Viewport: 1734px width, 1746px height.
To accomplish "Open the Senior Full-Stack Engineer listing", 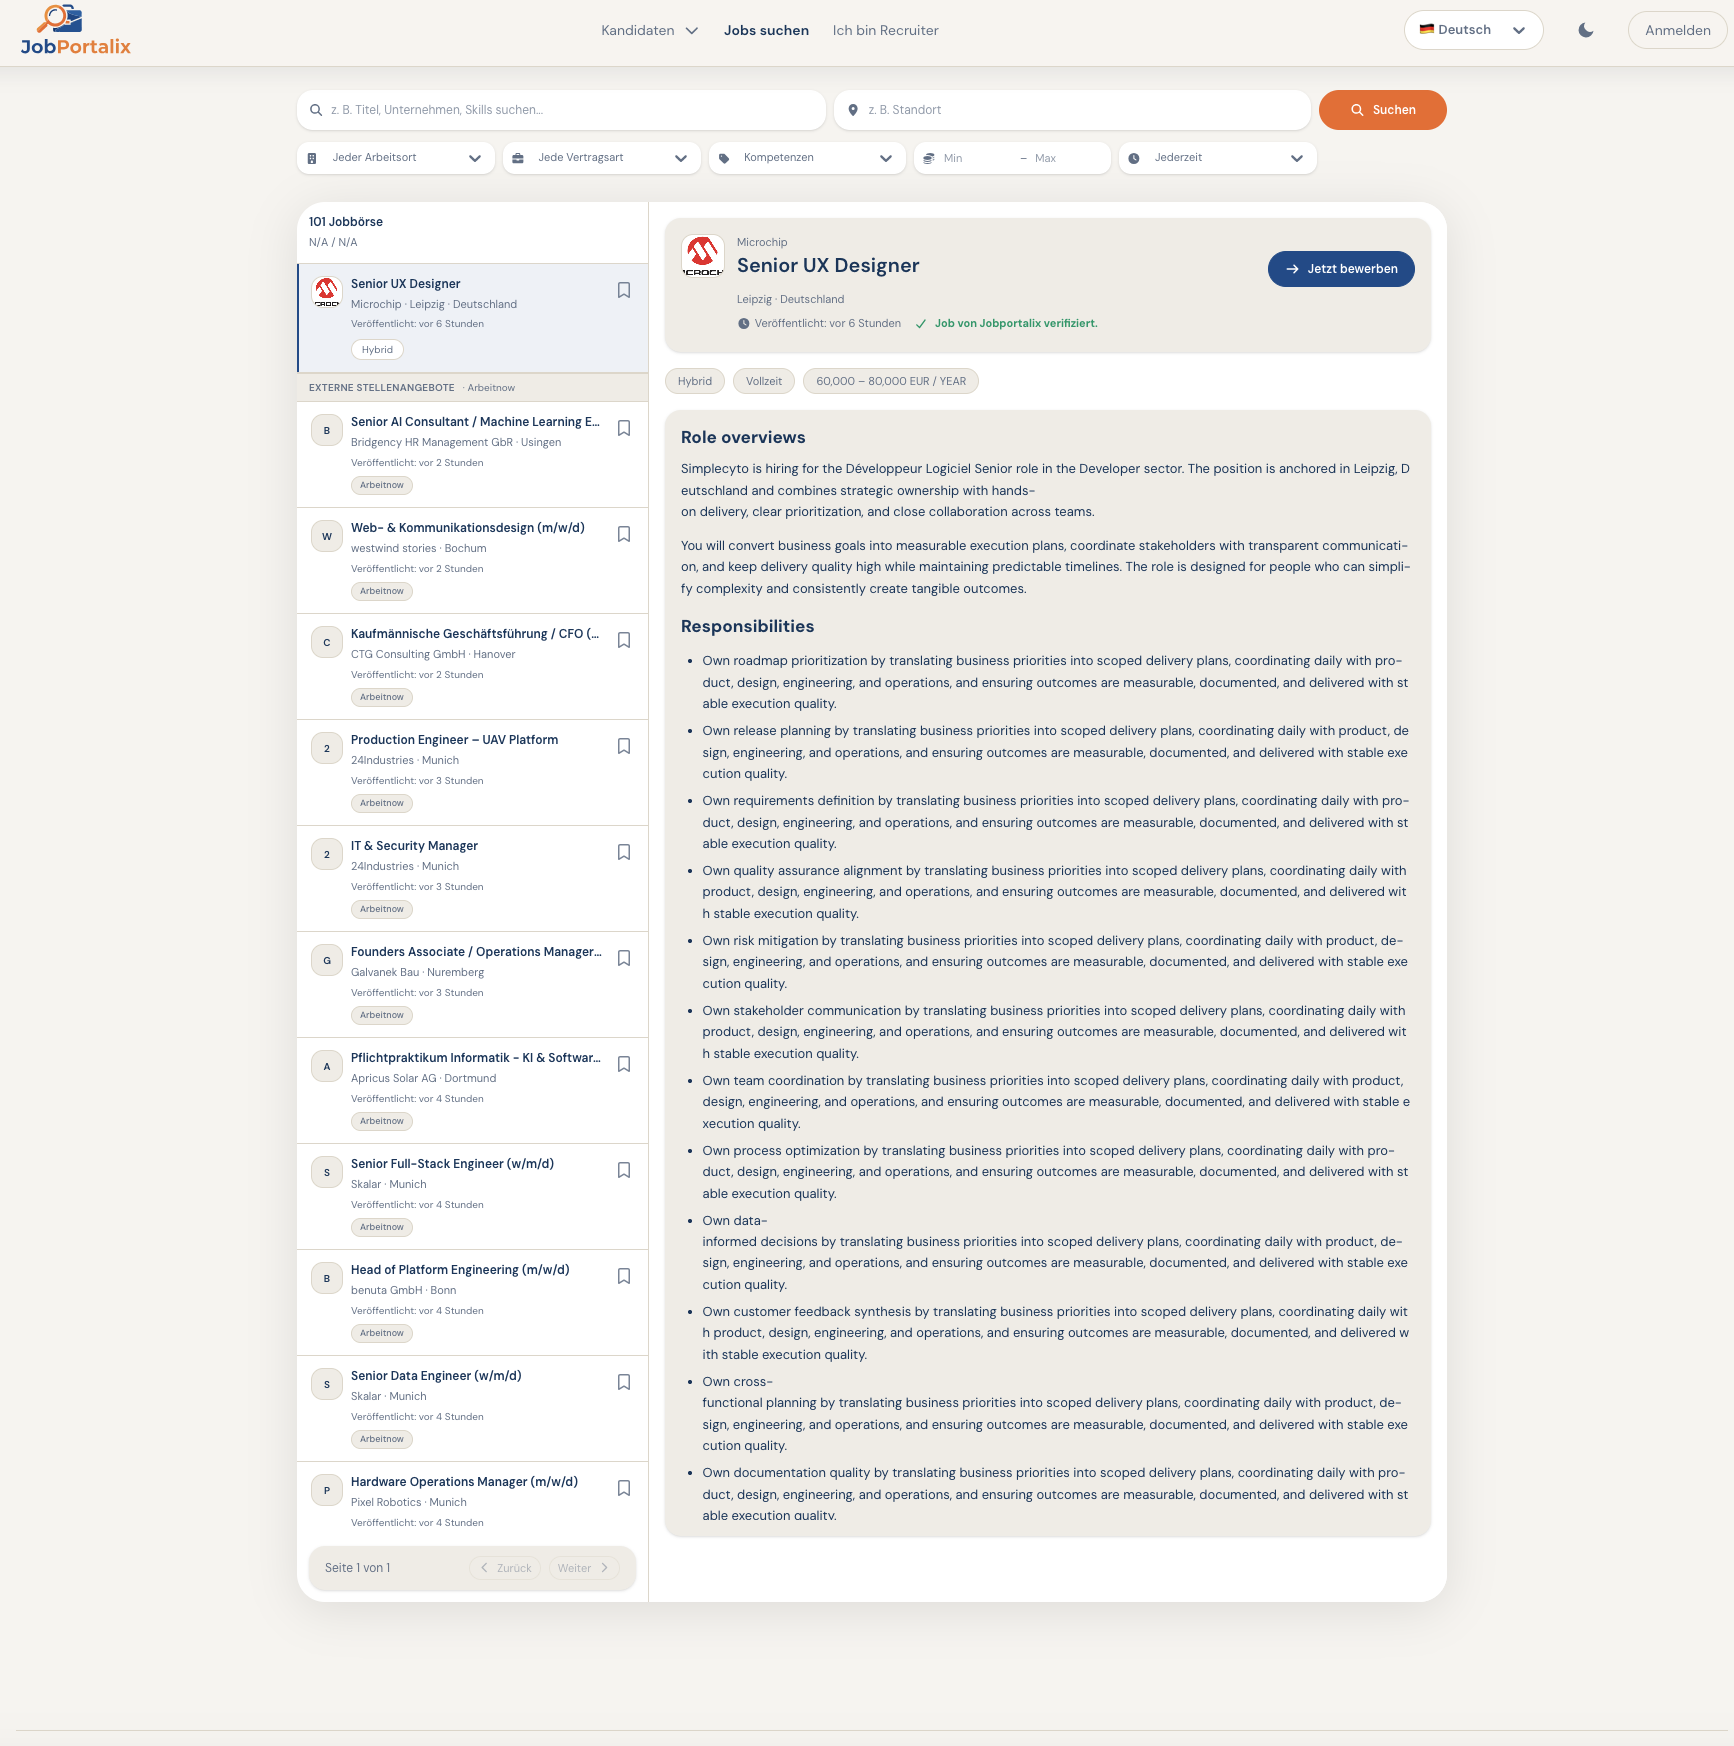I will (472, 1196).
